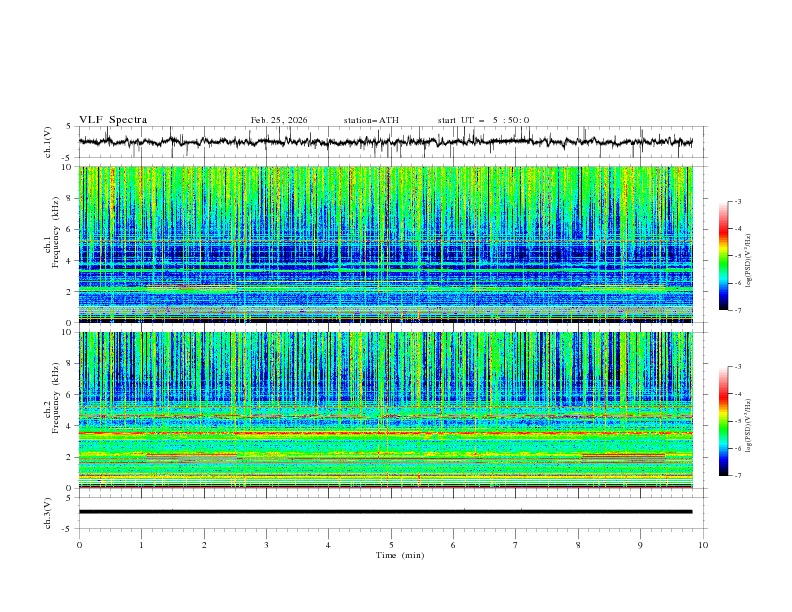This screenshot has width=792, height=612.
Task: Select the "Time (min)" axis title
Action: click(400, 555)
